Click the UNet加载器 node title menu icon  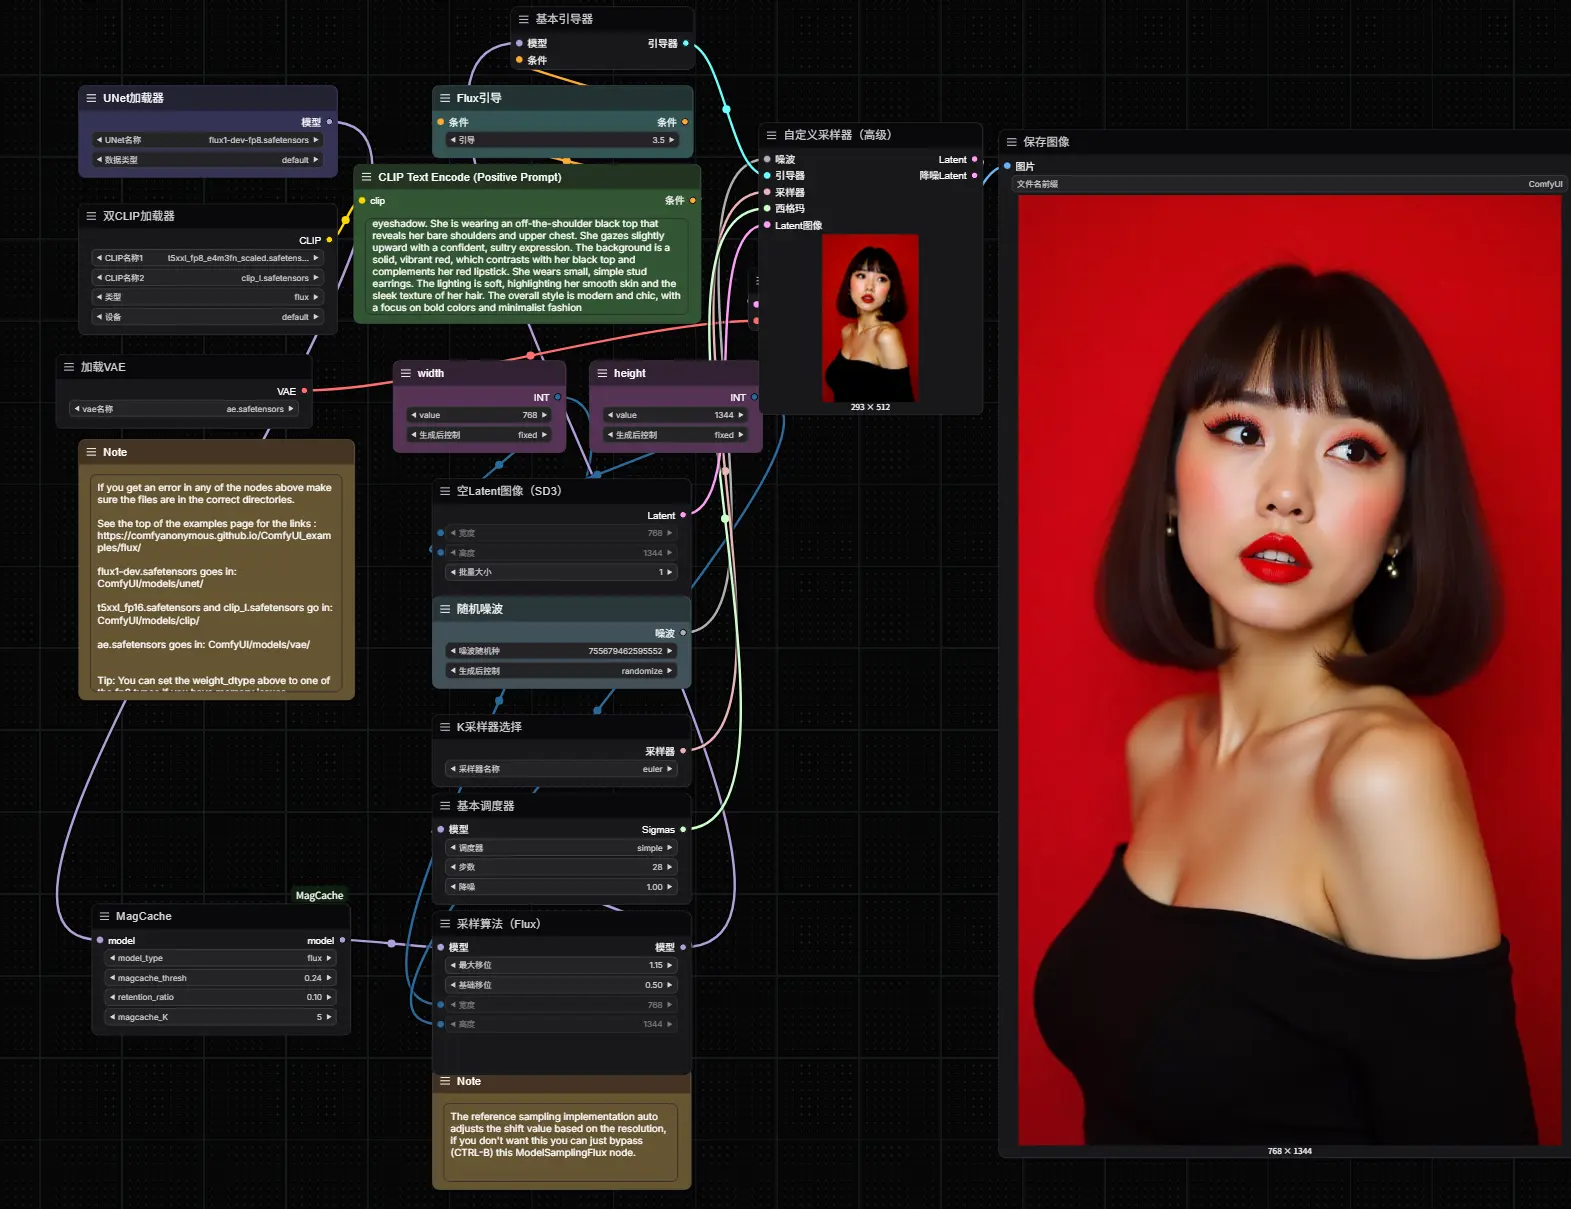click(x=91, y=98)
